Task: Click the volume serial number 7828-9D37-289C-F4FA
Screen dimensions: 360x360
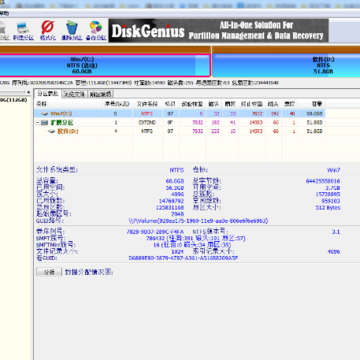Action: (x=155, y=232)
